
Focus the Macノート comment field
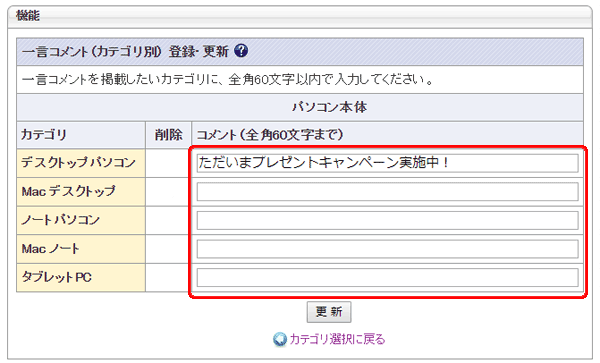click(387, 249)
